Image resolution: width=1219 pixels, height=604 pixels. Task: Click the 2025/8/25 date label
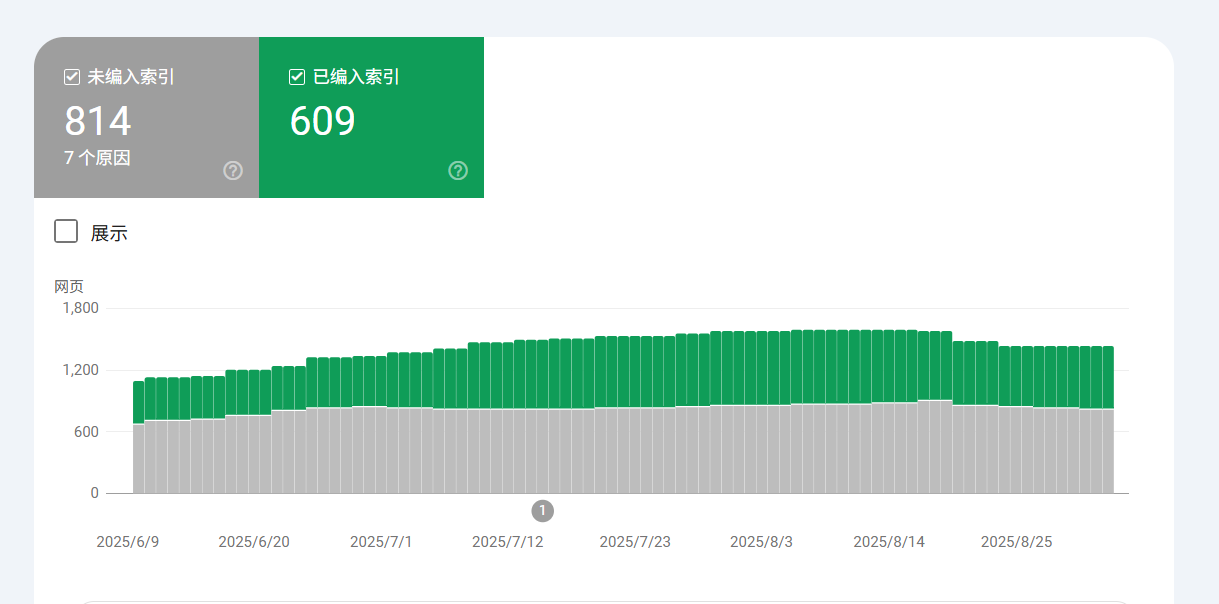click(x=1016, y=542)
